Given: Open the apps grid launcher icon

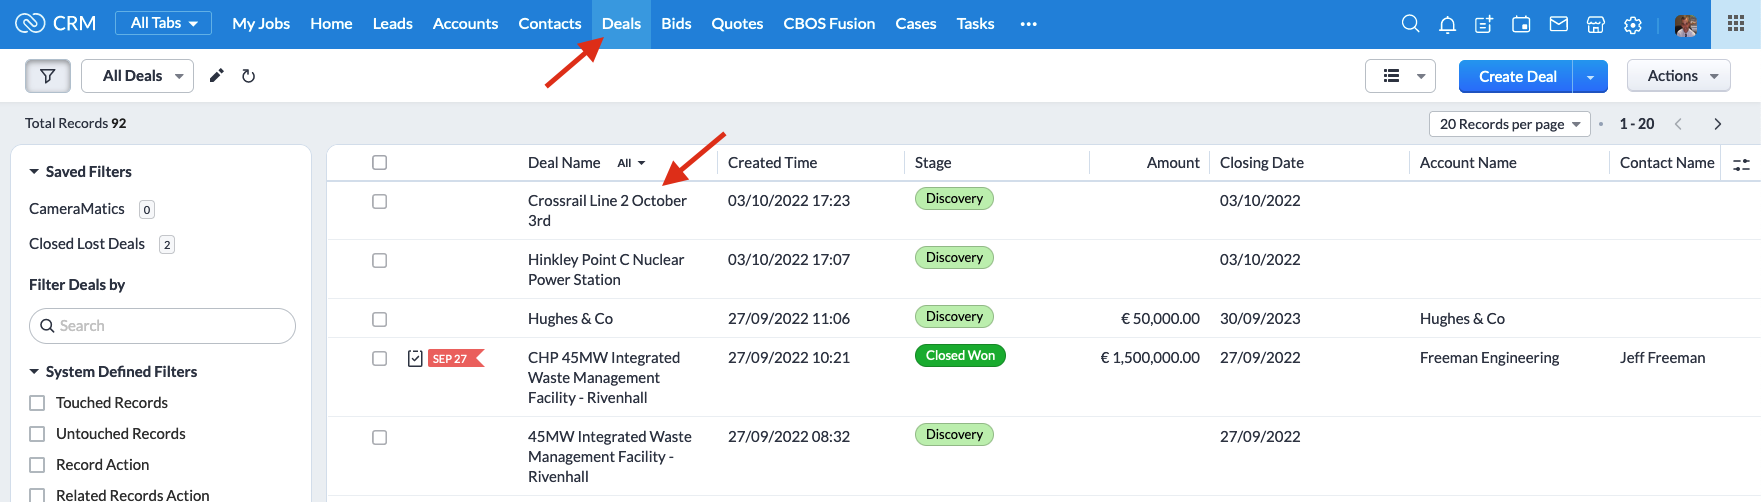Looking at the screenshot, I should click(x=1736, y=24).
